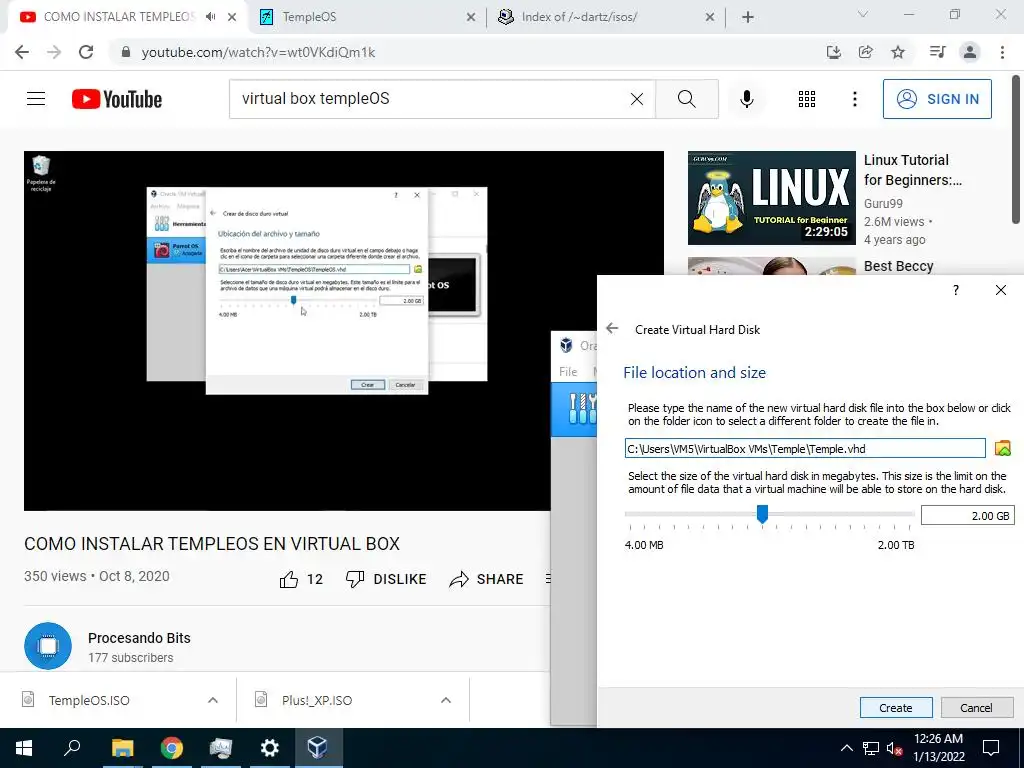Click the taskbar clock showing 12:26 AM
The height and width of the screenshot is (768, 1024).
click(938, 748)
